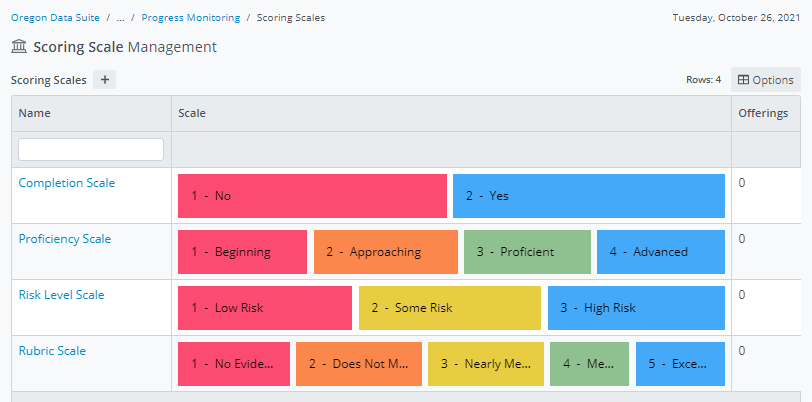Open the Completion Scale link
This screenshot has width=812, height=402.
point(67,183)
